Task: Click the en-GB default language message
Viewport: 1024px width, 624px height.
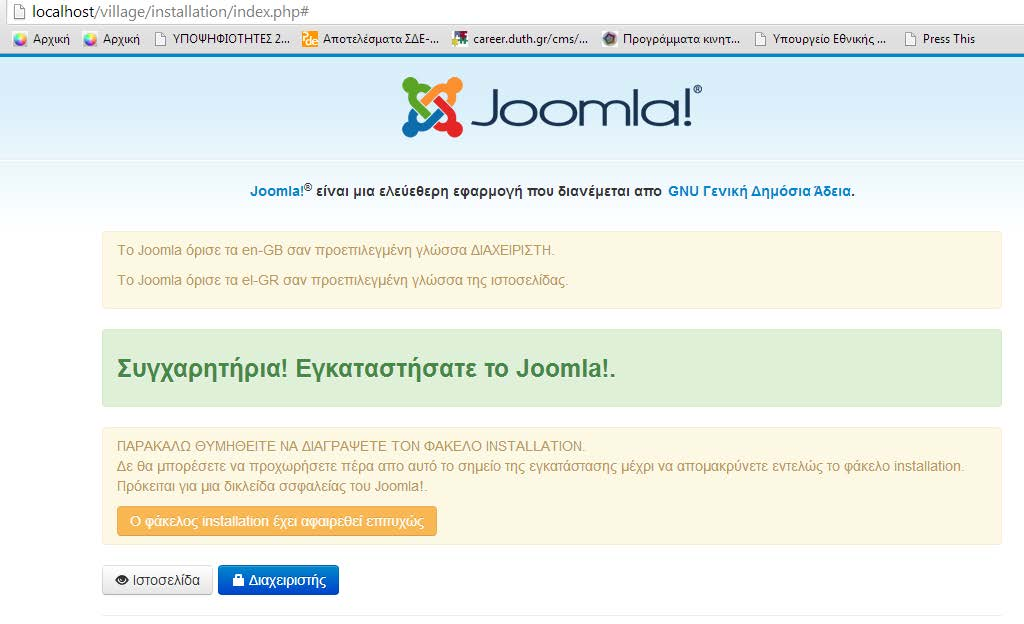Action: (336, 250)
